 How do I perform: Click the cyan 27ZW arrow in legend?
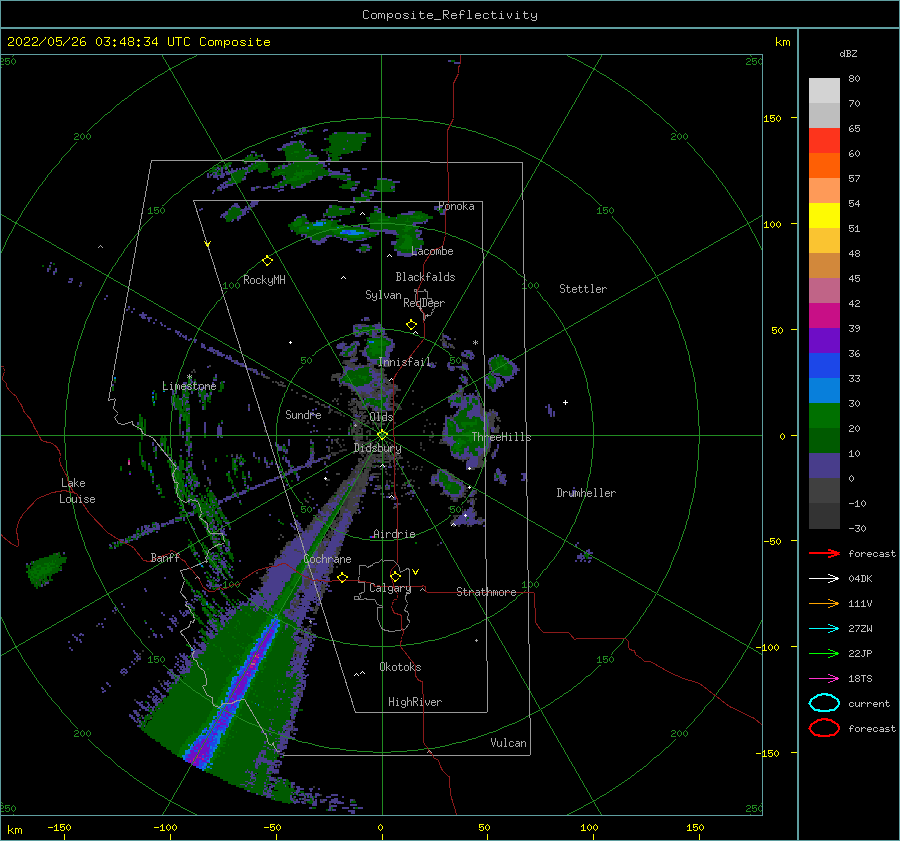coord(824,629)
